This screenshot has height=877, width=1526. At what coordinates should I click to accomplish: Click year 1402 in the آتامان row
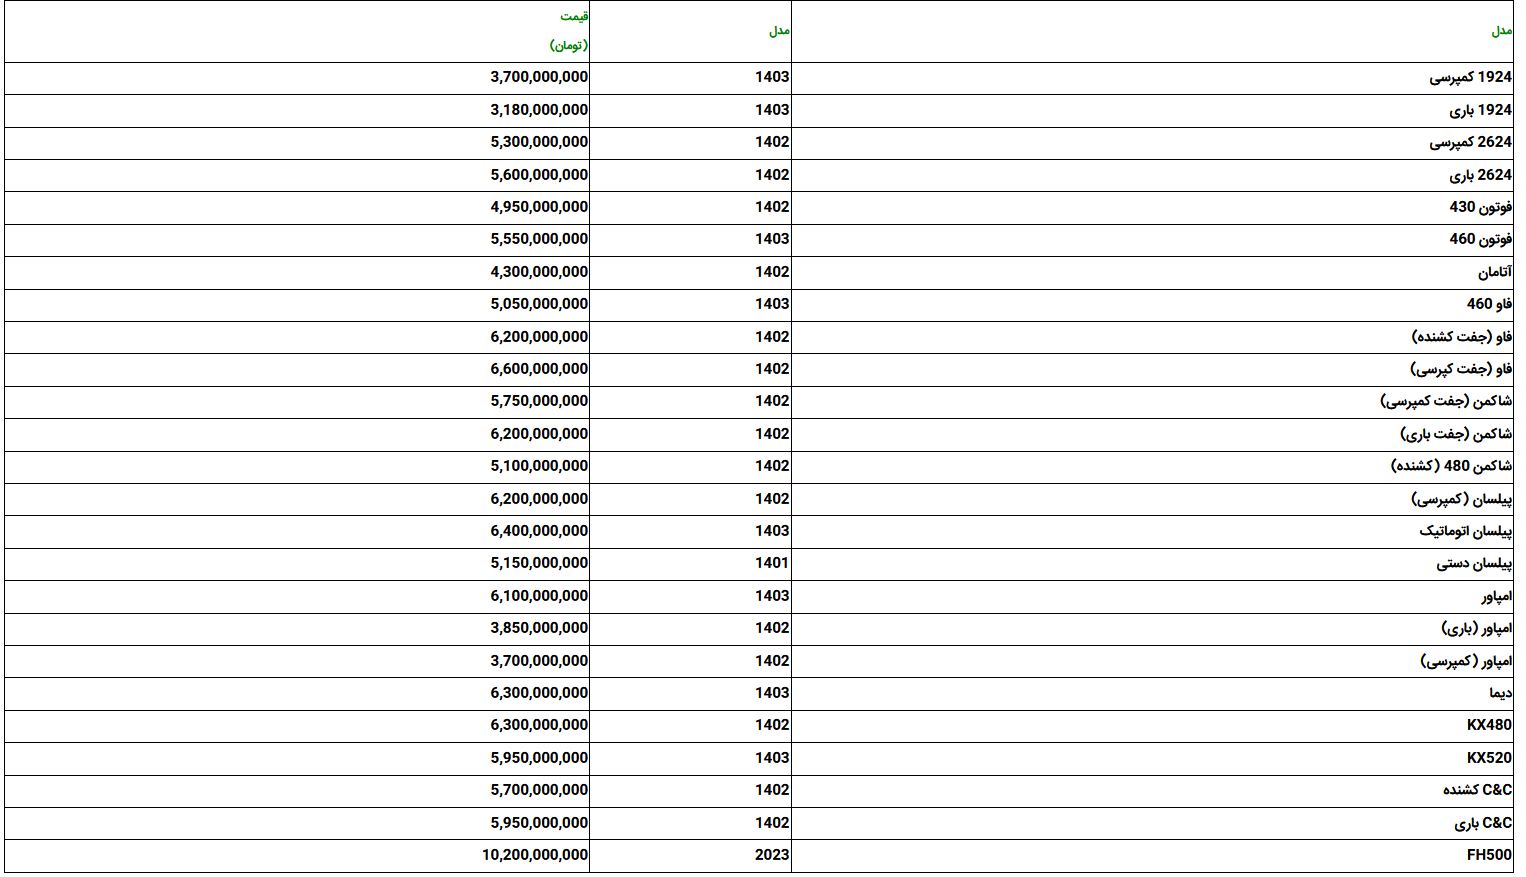pos(772,272)
